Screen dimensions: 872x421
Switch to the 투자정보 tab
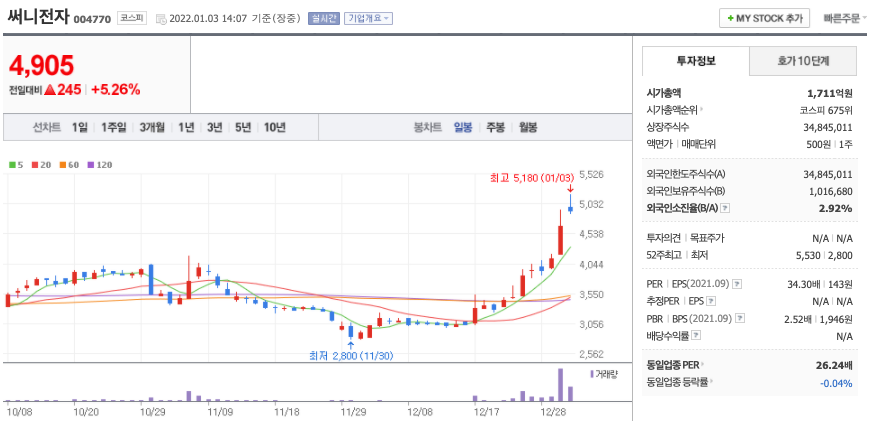(696, 61)
